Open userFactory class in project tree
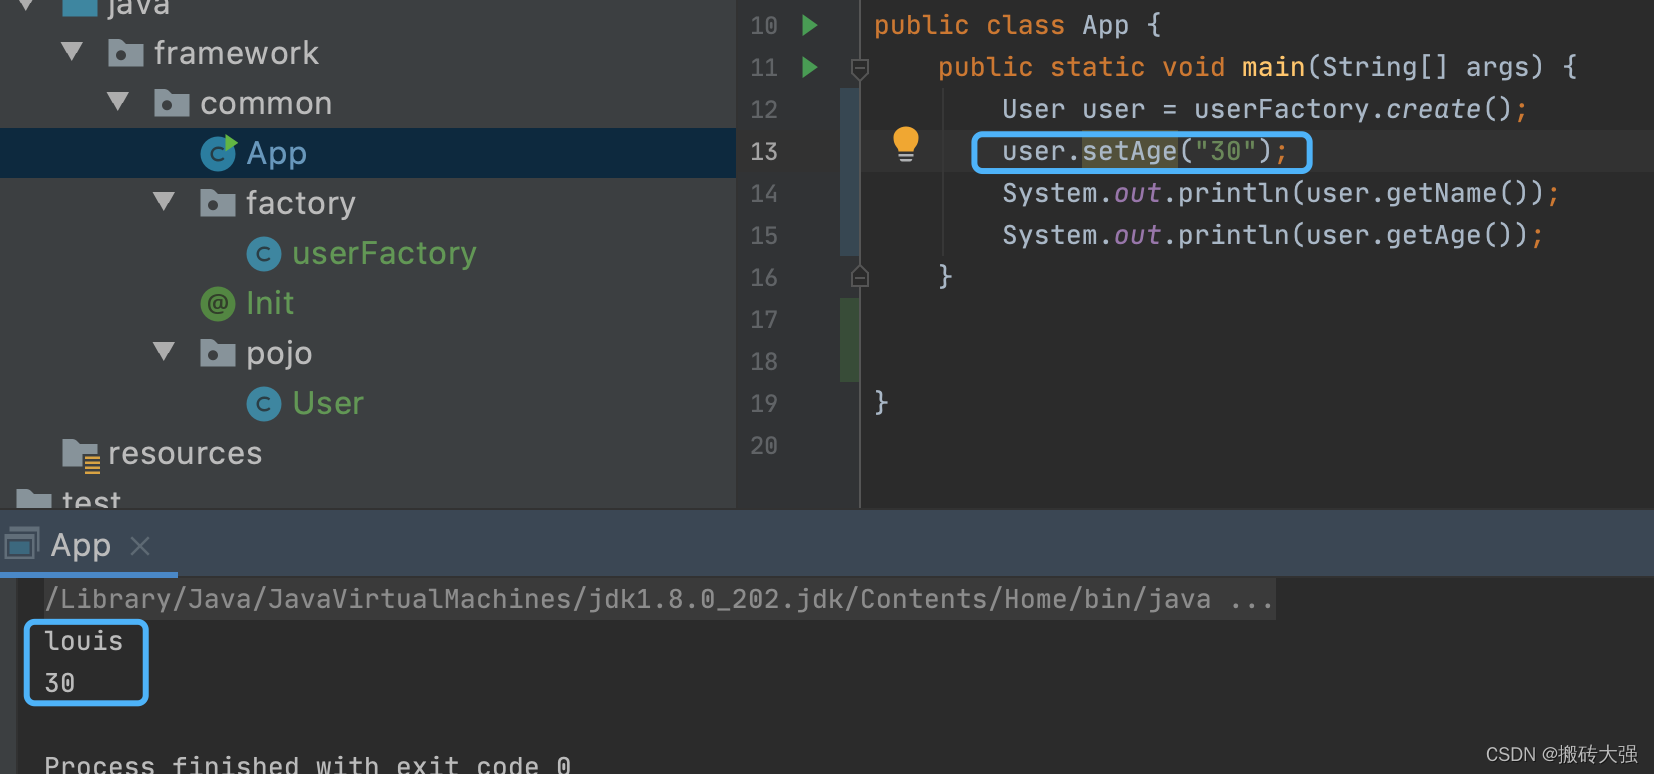Screen dimensions: 1654x774 click(x=384, y=253)
